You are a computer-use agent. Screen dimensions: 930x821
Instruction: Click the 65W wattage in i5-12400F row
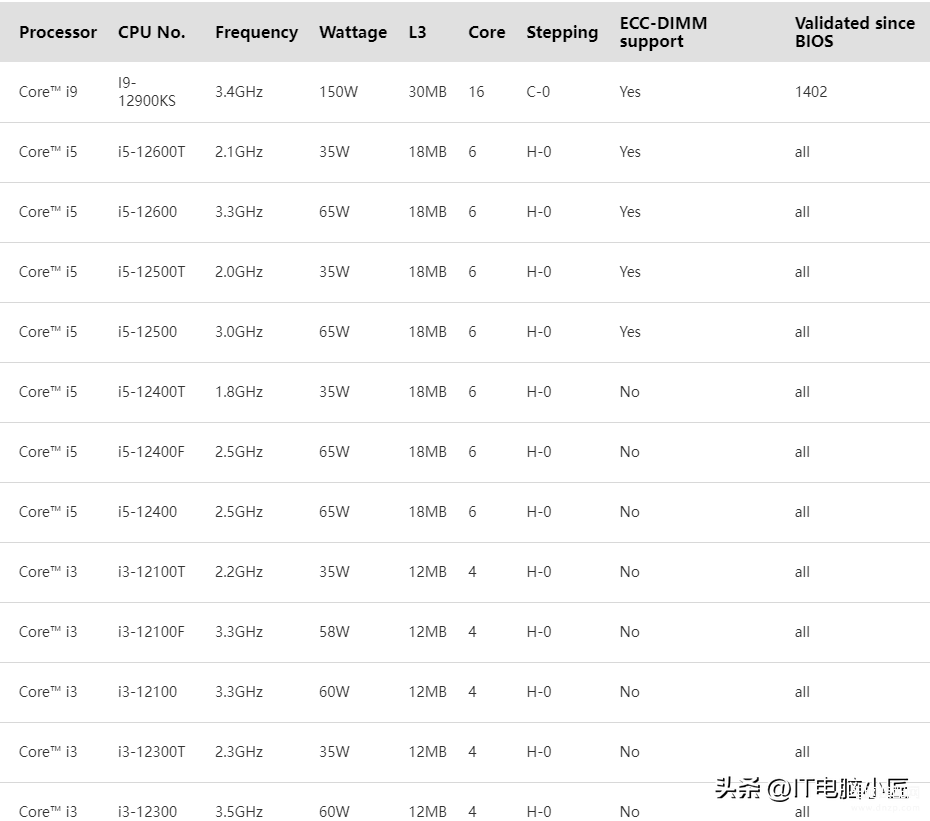coord(334,451)
